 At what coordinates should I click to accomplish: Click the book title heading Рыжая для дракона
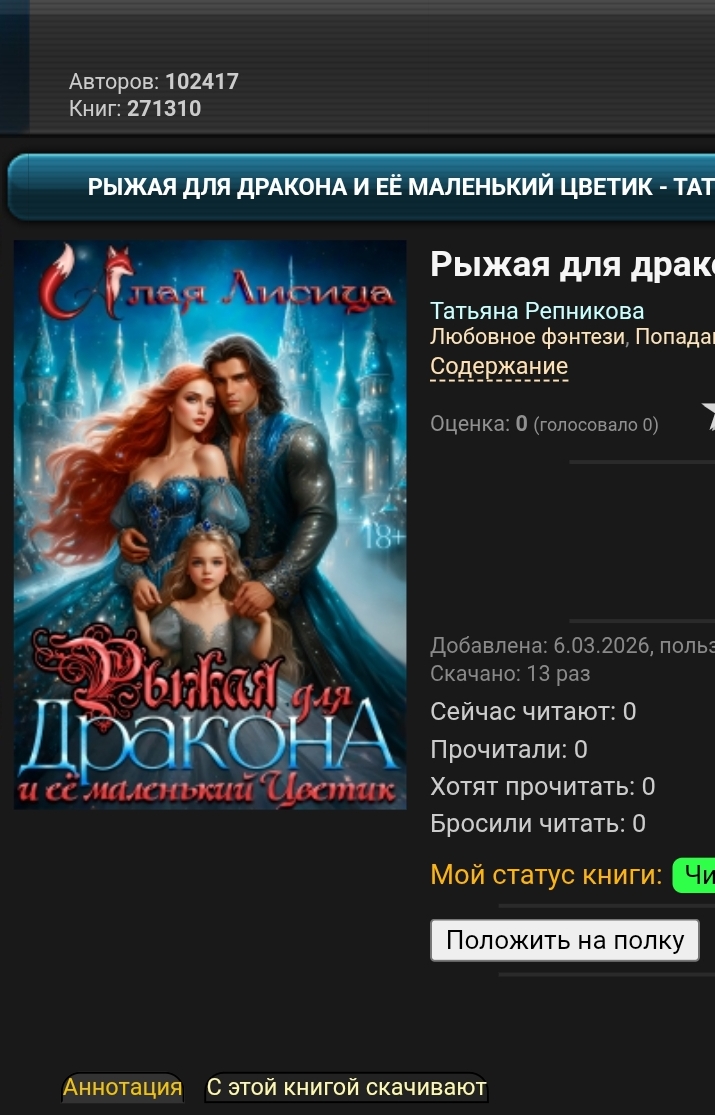click(x=572, y=265)
